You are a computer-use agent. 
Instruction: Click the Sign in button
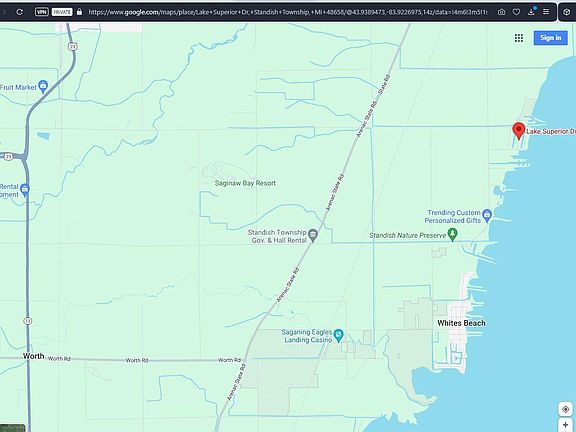550,38
